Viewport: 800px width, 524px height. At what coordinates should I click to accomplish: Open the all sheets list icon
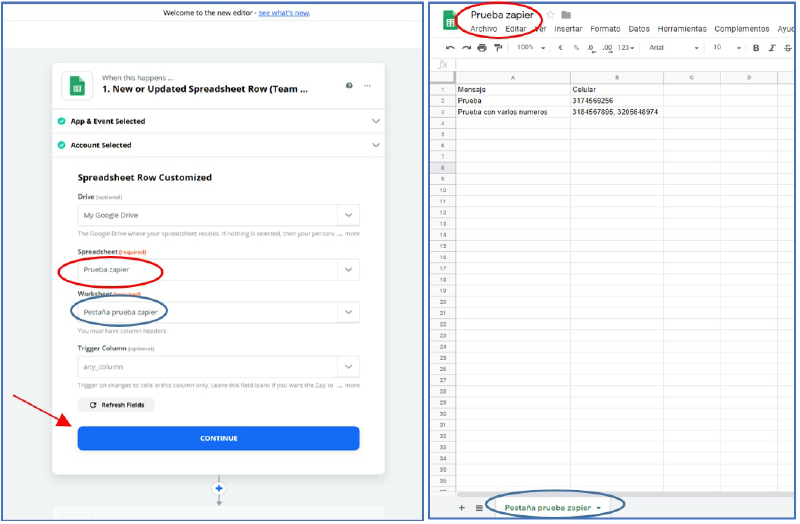[x=479, y=508]
